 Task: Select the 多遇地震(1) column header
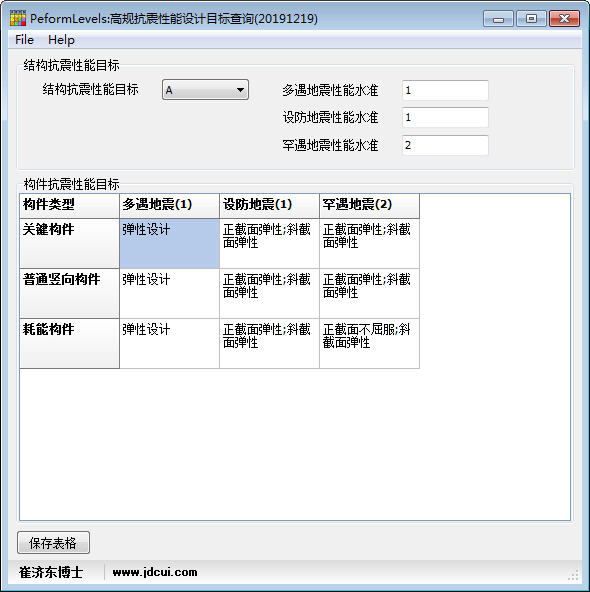click(x=169, y=206)
